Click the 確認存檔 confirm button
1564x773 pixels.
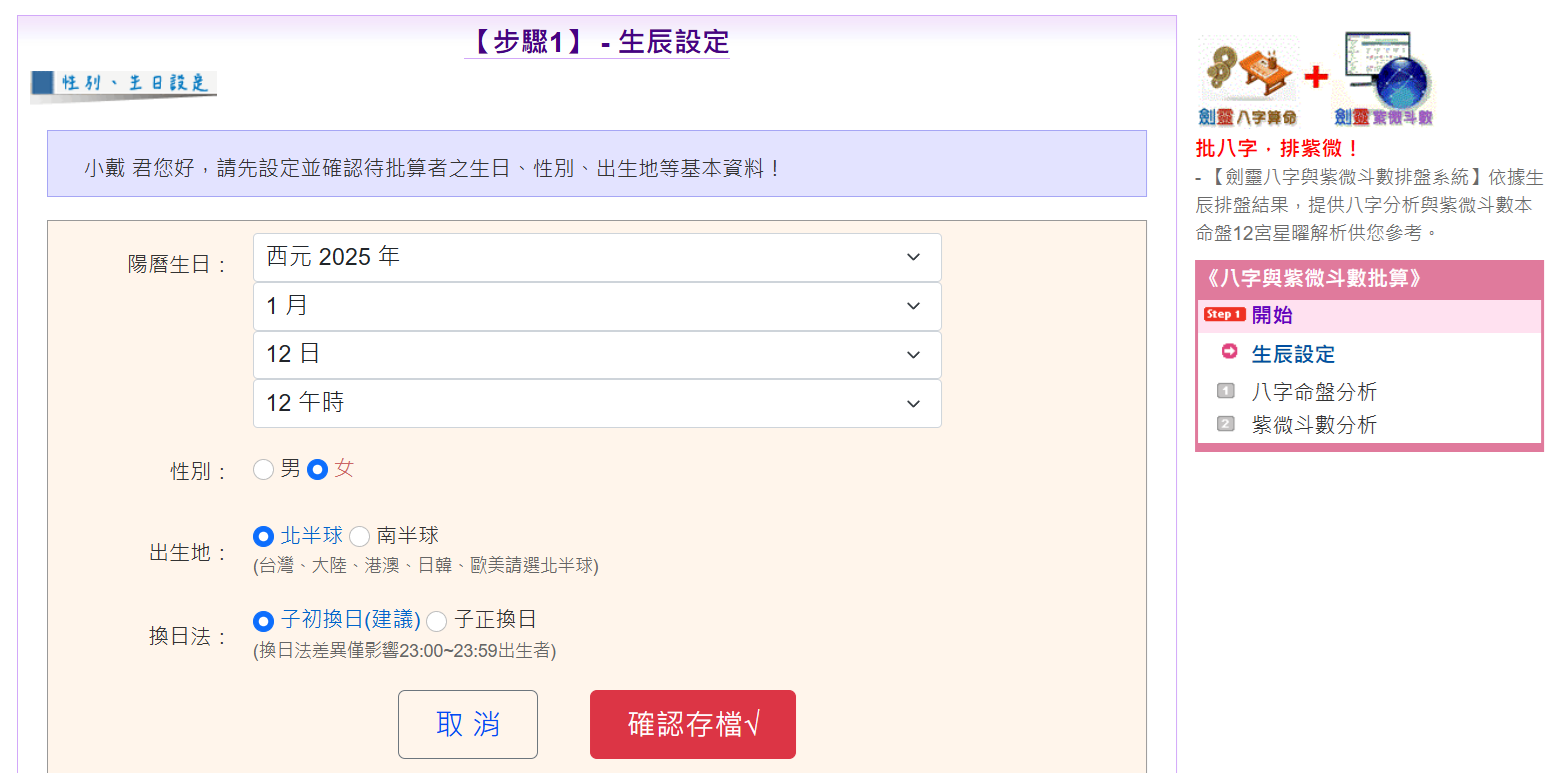(693, 724)
